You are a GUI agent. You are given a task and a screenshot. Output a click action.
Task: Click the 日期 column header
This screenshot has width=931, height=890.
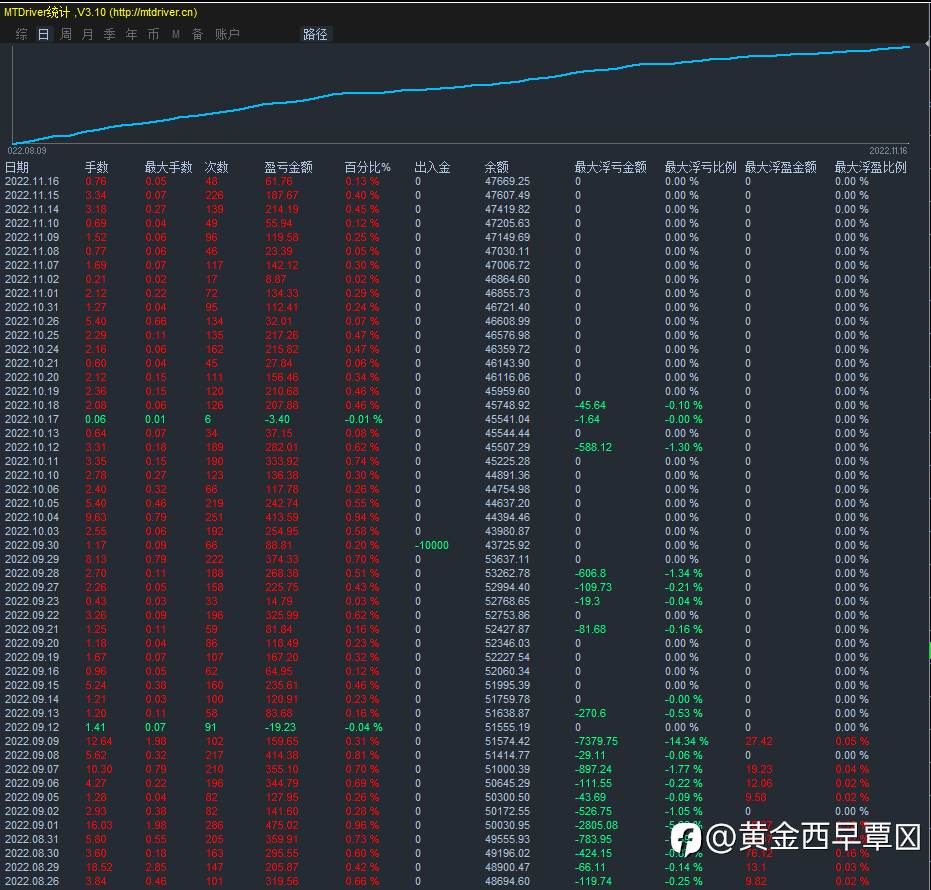[17, 168]
